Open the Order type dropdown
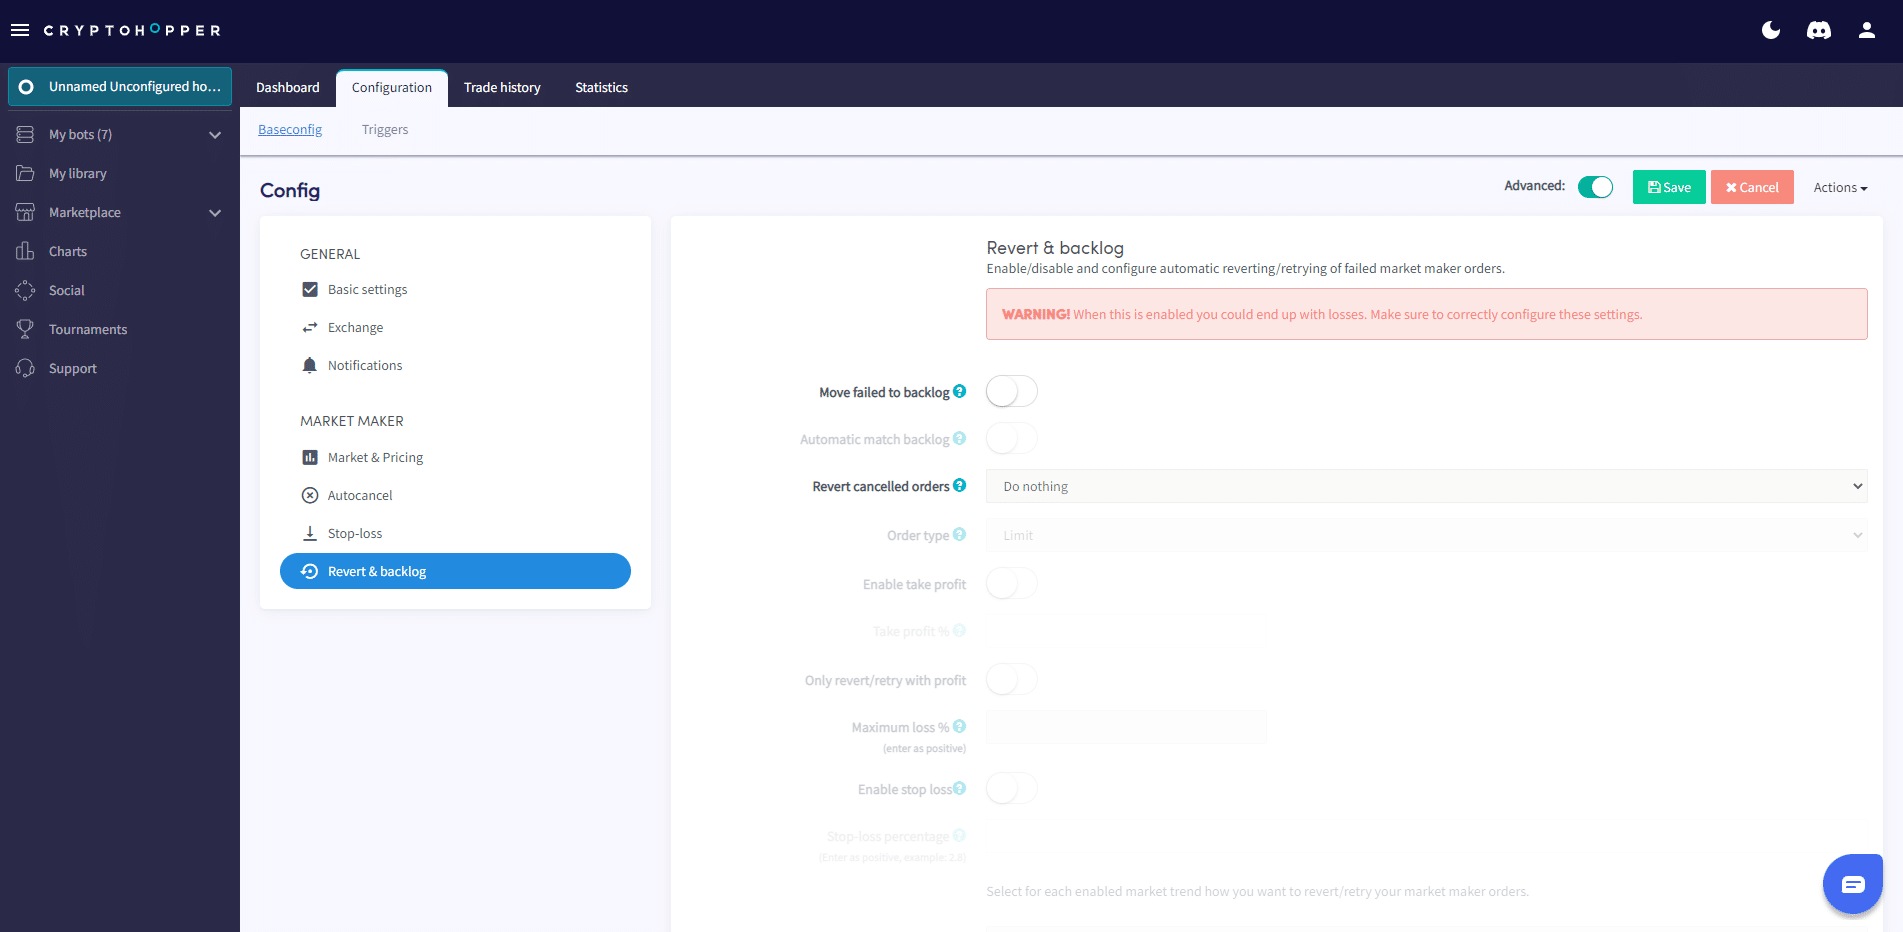The height and width of the screenshot is (932, 1903). [1426, 535]
